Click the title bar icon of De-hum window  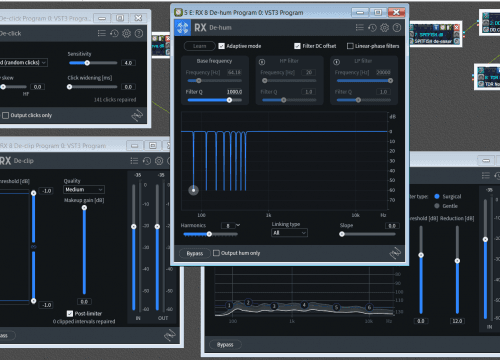(179, 13)
